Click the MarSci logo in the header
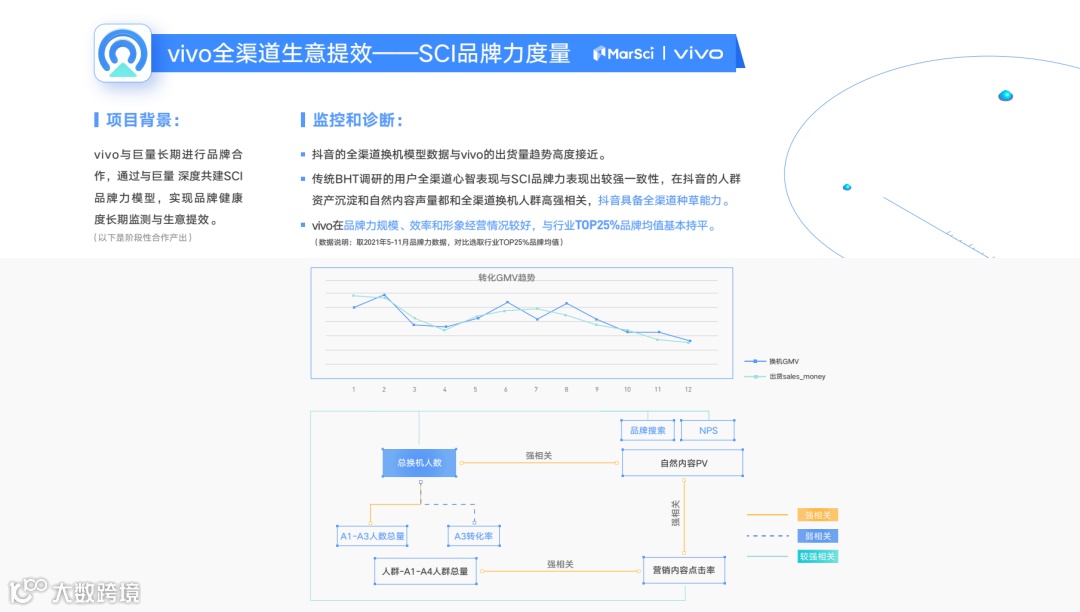The height and width of the screenshot is (612, 1080). coord(623,53)
